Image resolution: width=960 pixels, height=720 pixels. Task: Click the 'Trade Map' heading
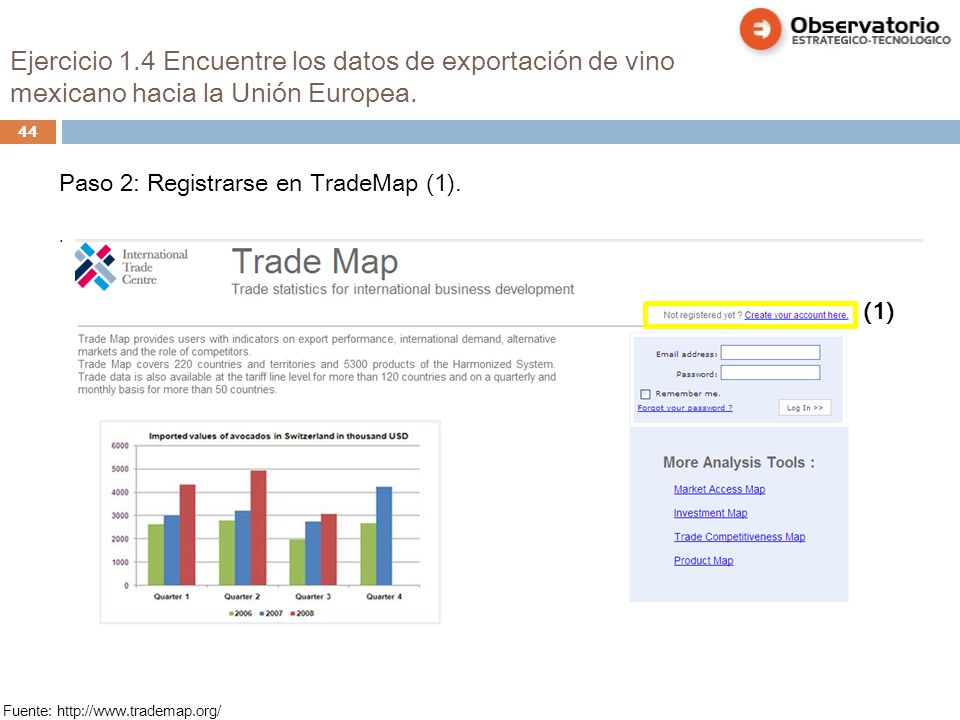[315, 261]
